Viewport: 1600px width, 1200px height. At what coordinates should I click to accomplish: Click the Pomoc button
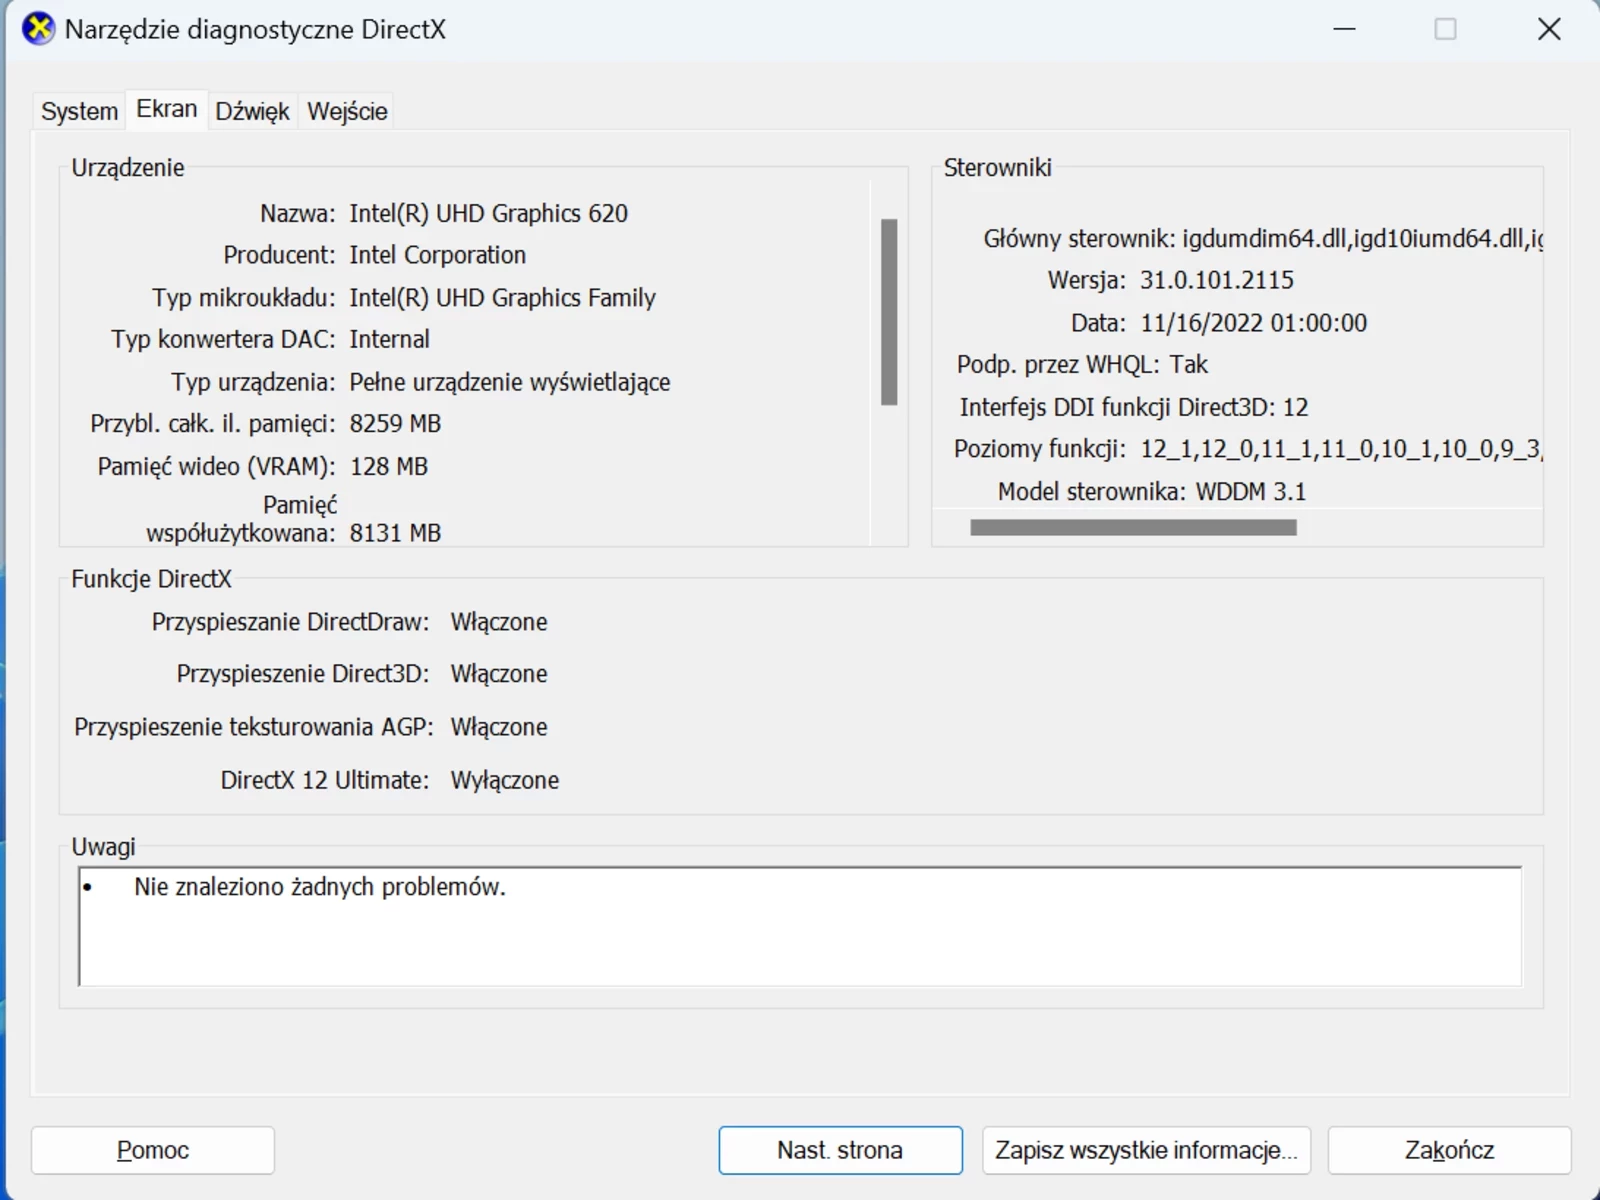[x=153, y=1150]
